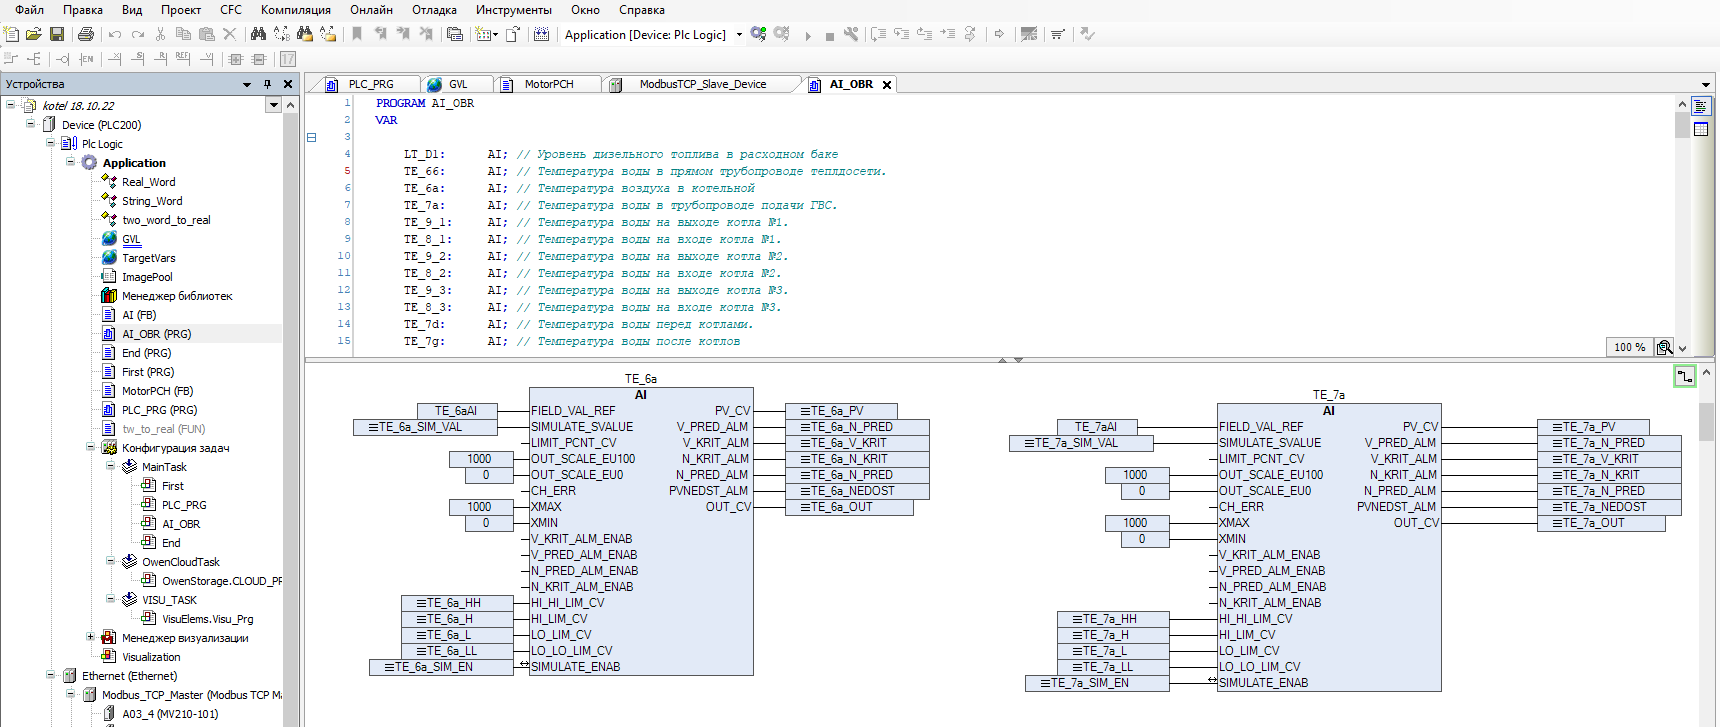Select the TE_6aAI input on TE_6a block
Image resolution: width=1720 pixels, height=727 pixels.
click(456, 411)
